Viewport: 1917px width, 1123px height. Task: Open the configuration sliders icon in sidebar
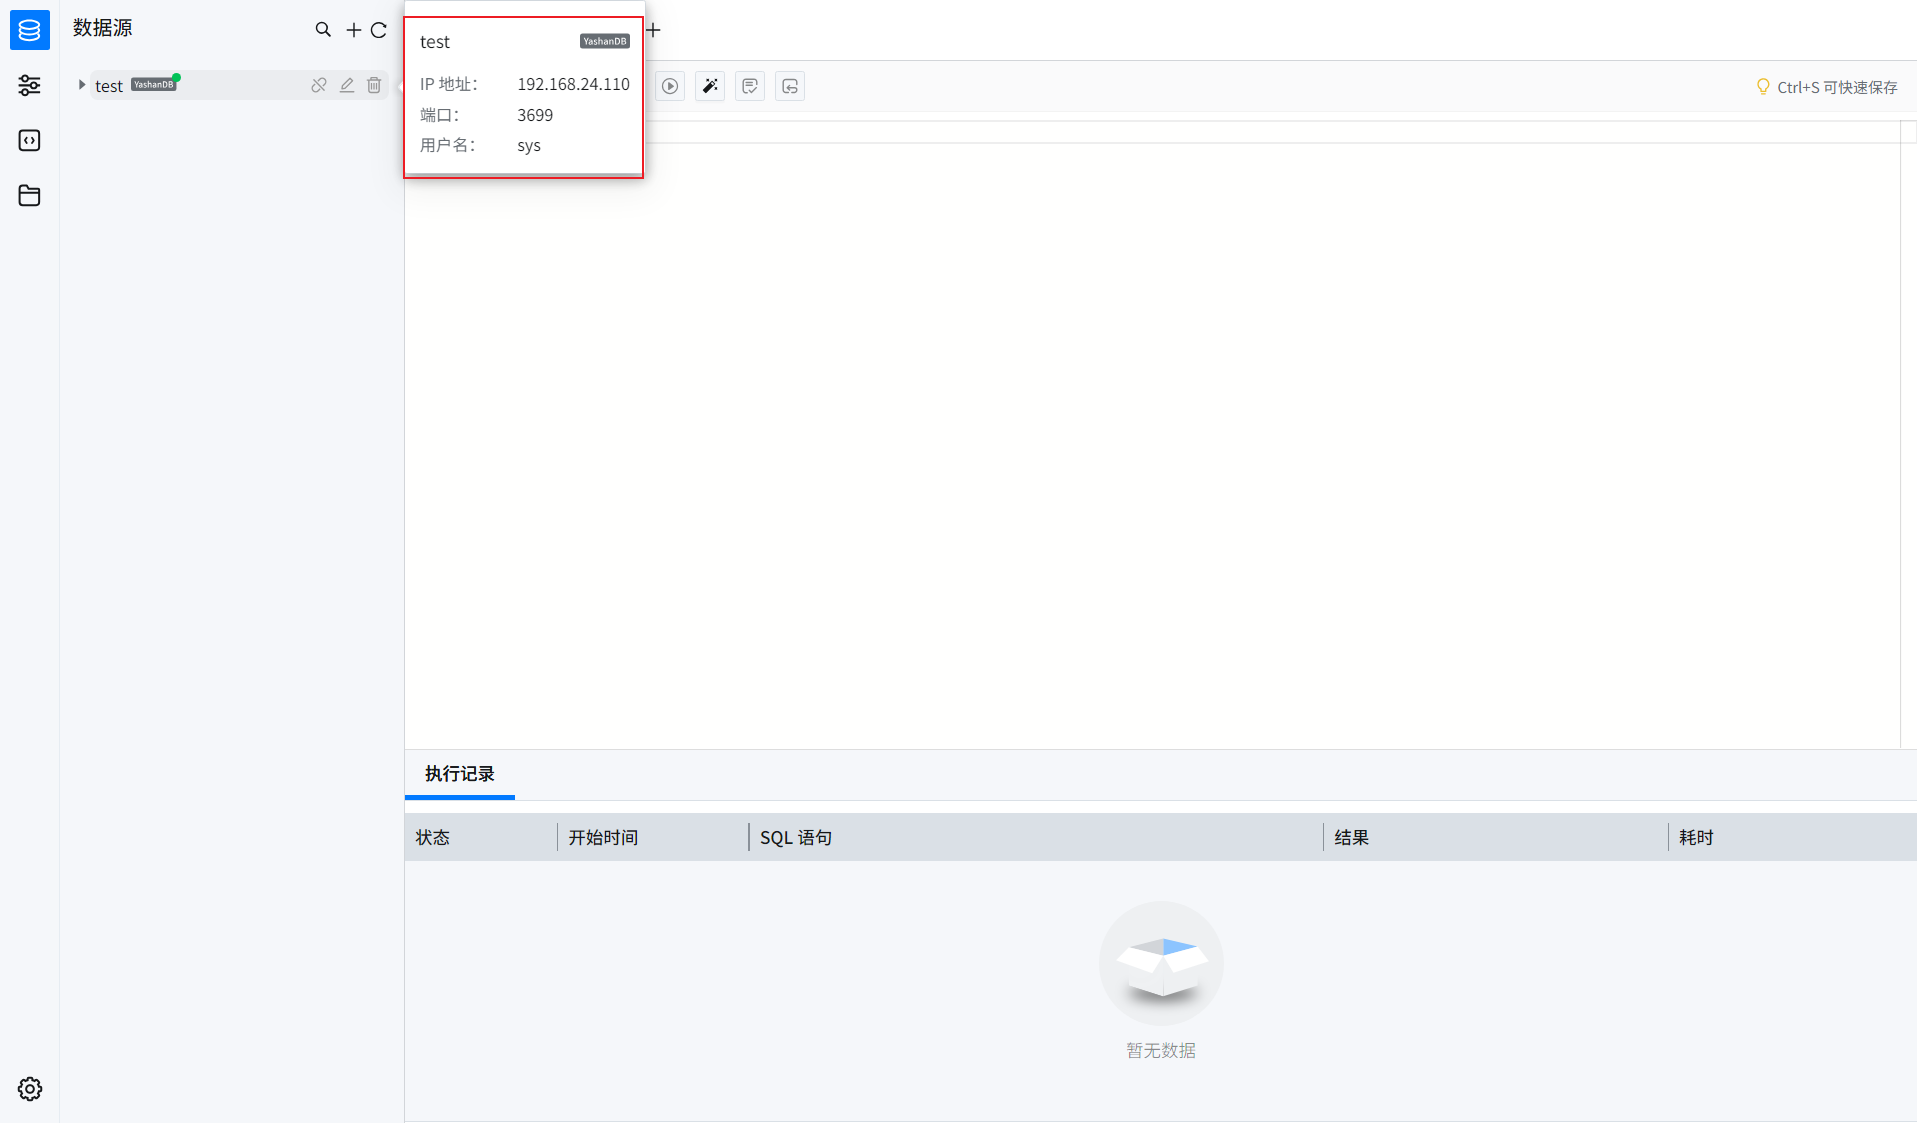pos(30,85)
